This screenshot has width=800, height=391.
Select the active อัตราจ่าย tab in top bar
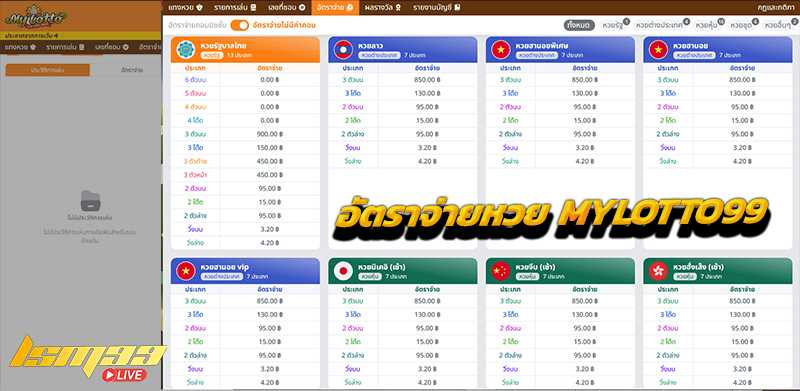coord(334,8)
